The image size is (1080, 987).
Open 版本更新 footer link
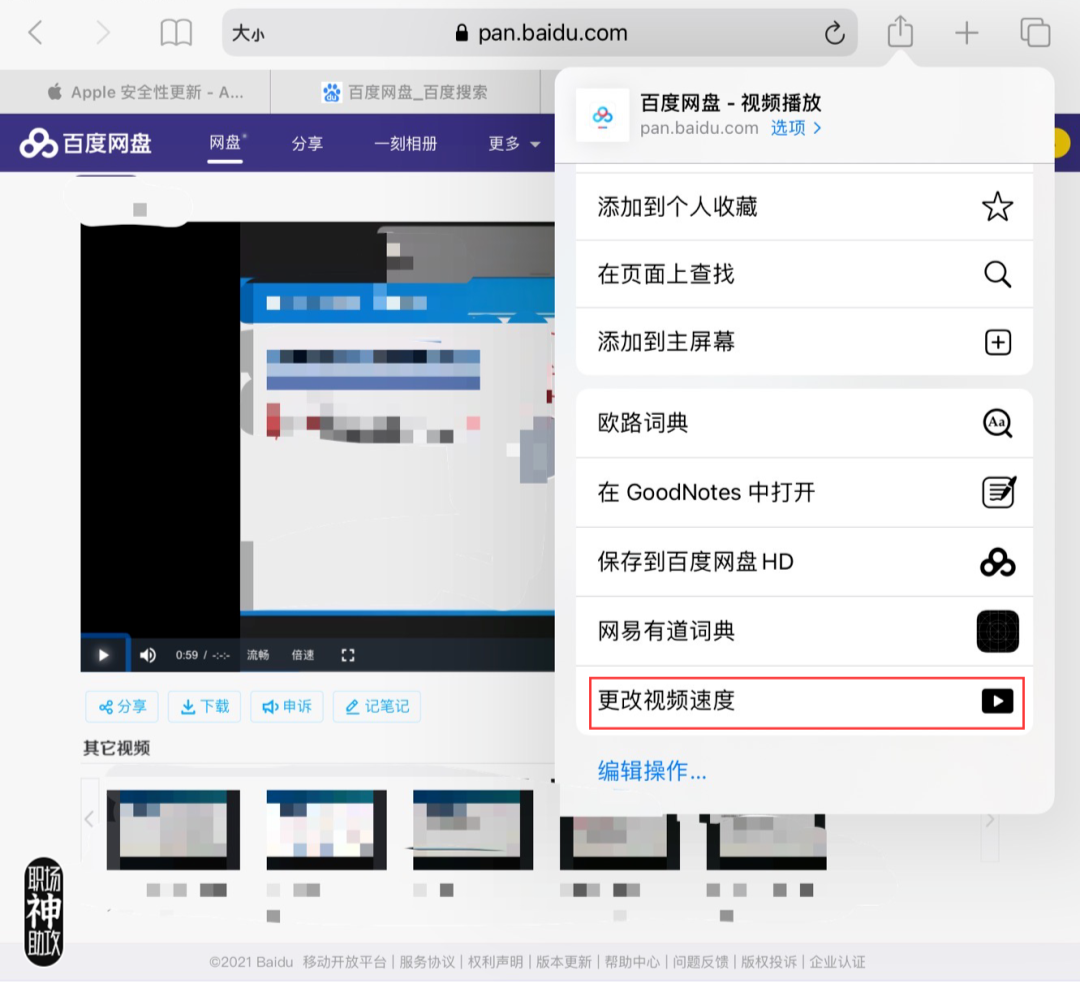[x=563, y=962]
